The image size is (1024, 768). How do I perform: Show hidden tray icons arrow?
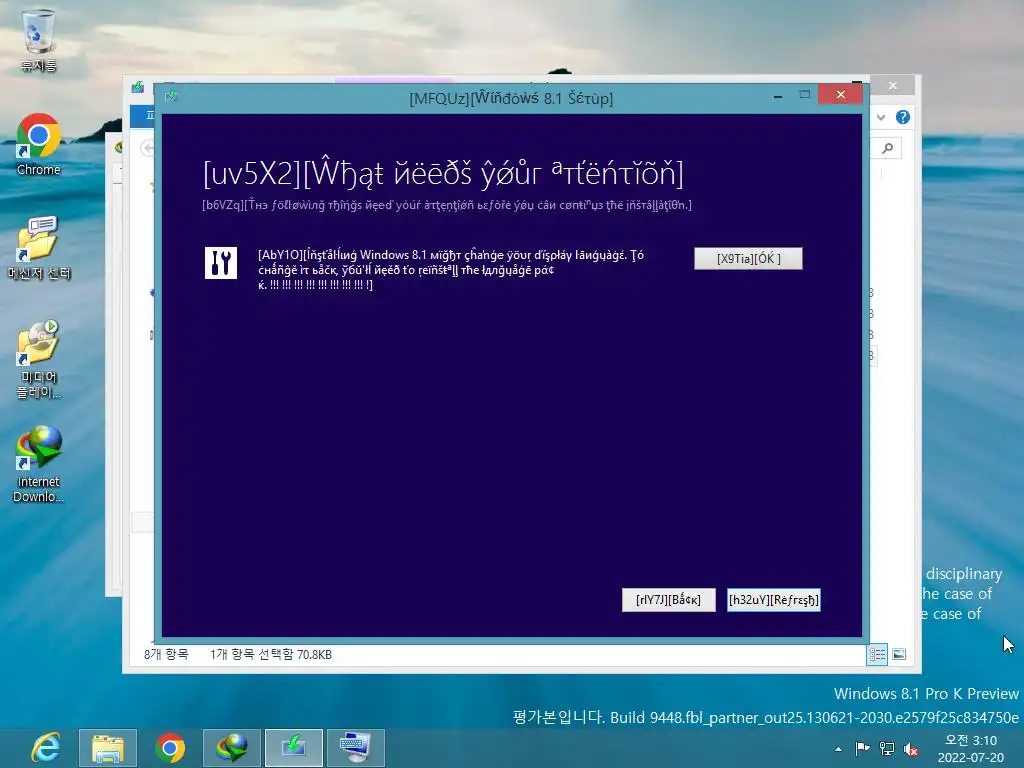point(839,749)
